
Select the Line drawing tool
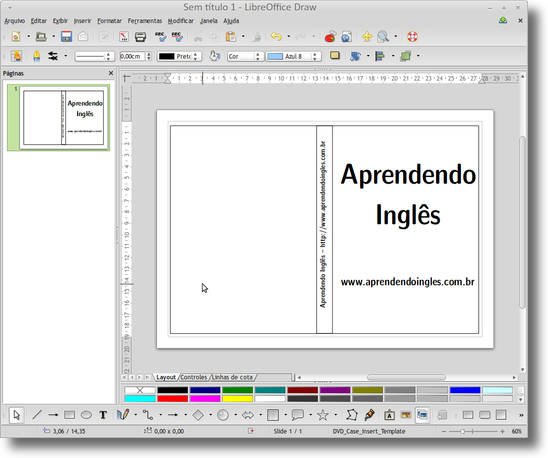click(37, 415)
